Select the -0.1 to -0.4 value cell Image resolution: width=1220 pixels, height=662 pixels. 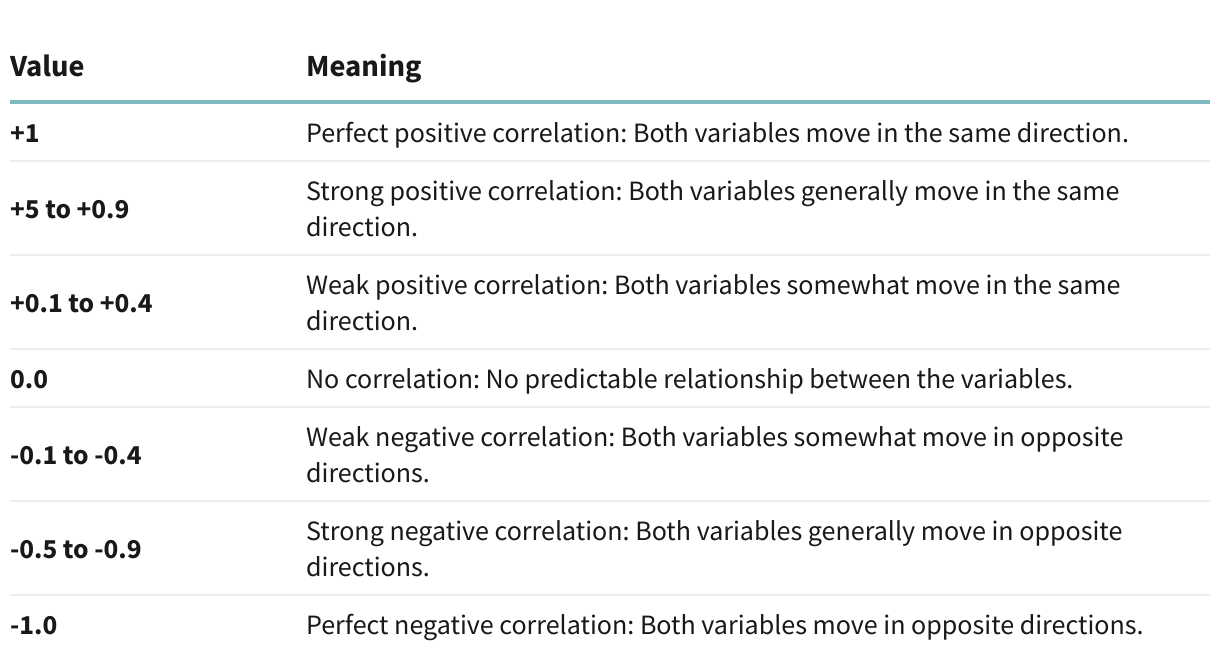(76, 456)
